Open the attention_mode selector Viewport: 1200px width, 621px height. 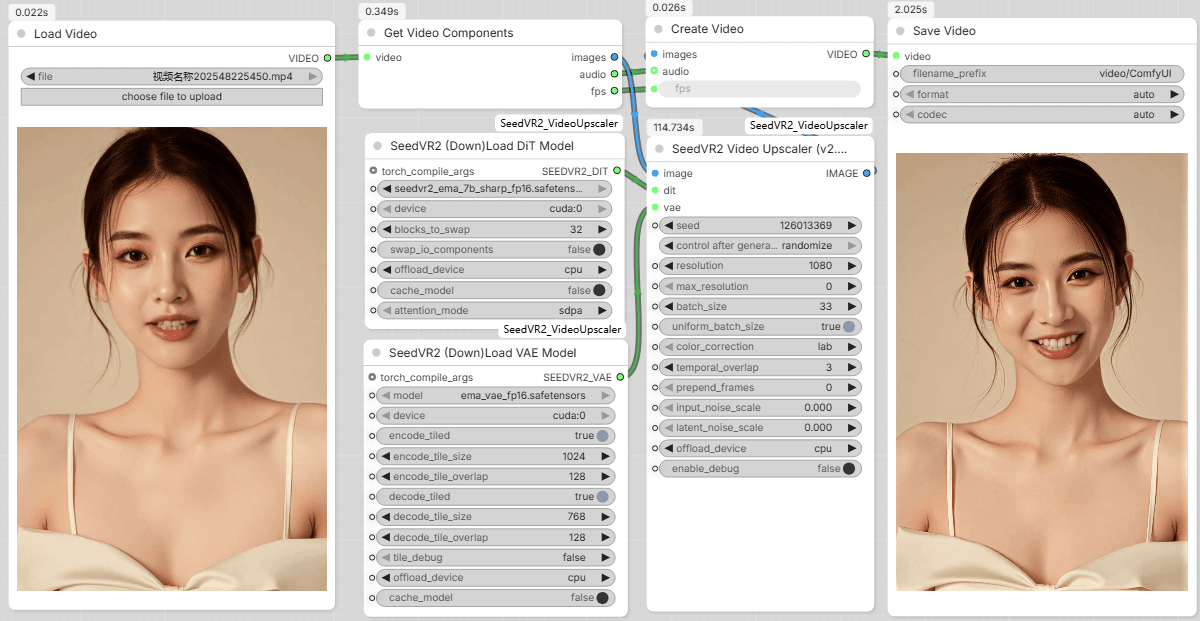494,311
